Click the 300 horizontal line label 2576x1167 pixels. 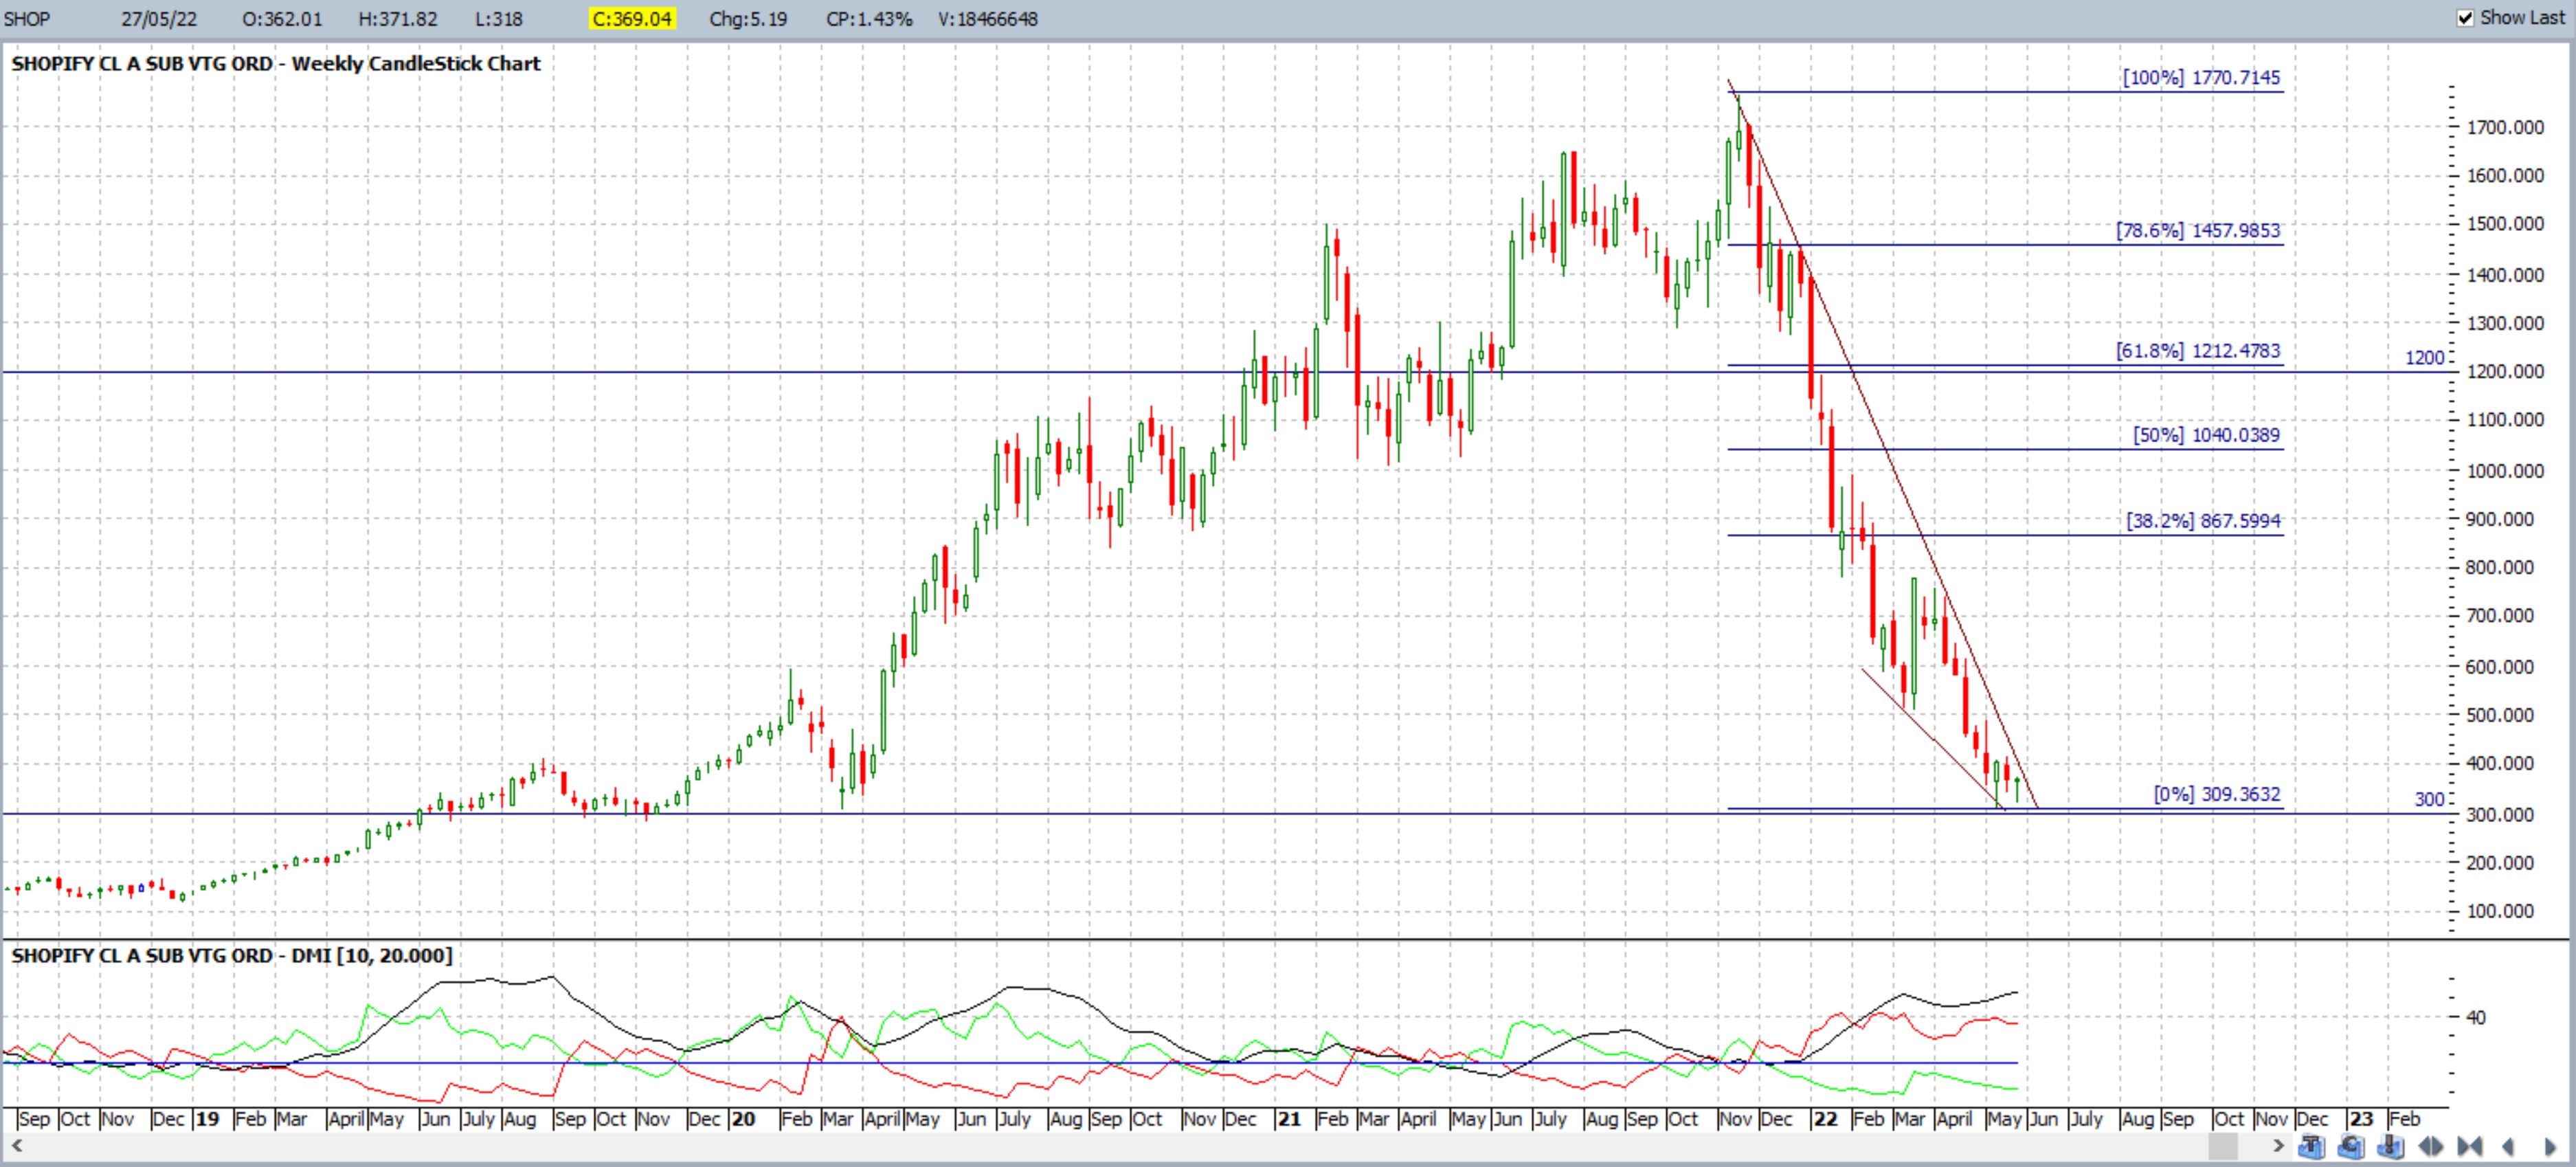2429,799
